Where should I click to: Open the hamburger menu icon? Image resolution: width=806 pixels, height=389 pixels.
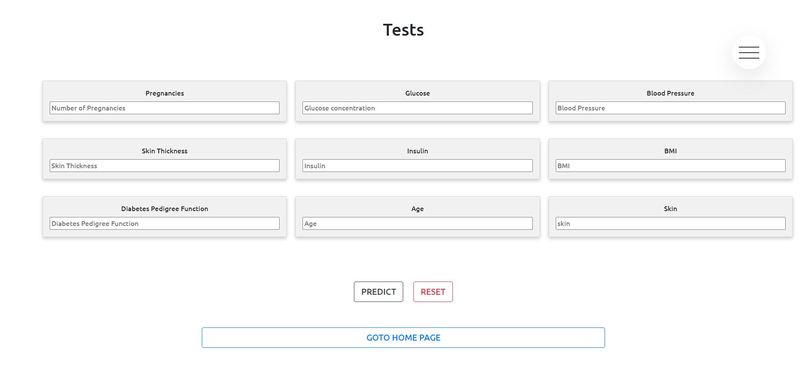[x=748, y=52]
